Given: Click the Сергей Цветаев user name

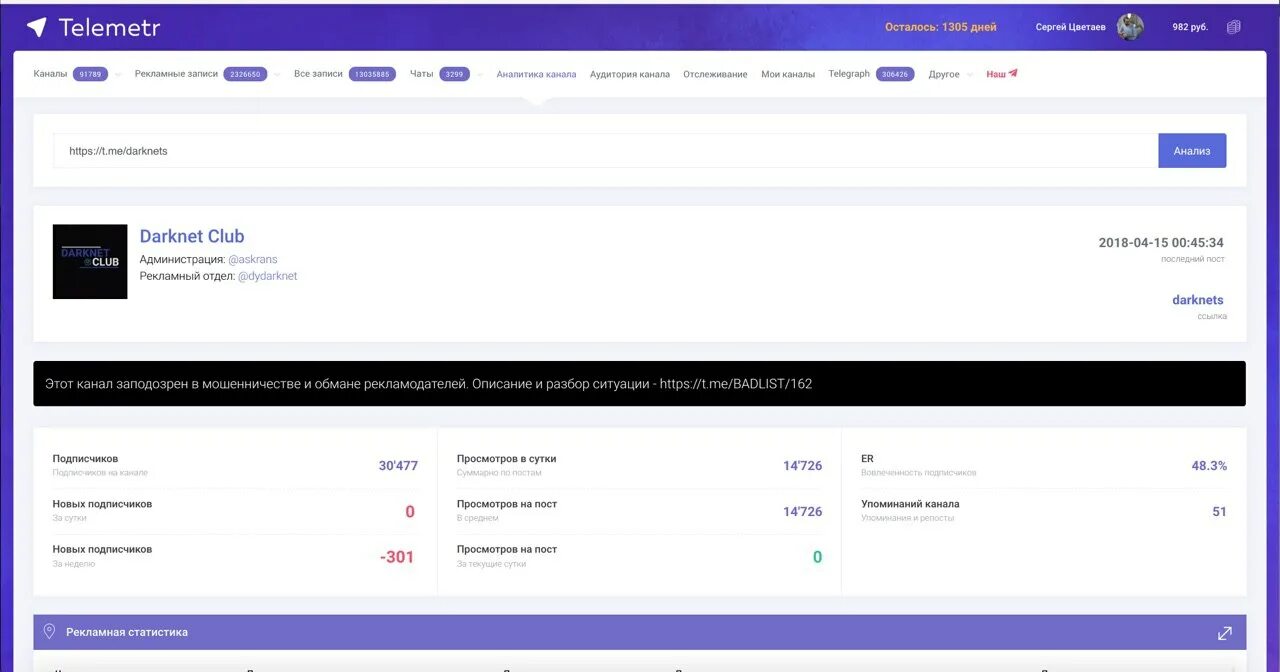Looking at the screenshot, I should click(1071, 27).
